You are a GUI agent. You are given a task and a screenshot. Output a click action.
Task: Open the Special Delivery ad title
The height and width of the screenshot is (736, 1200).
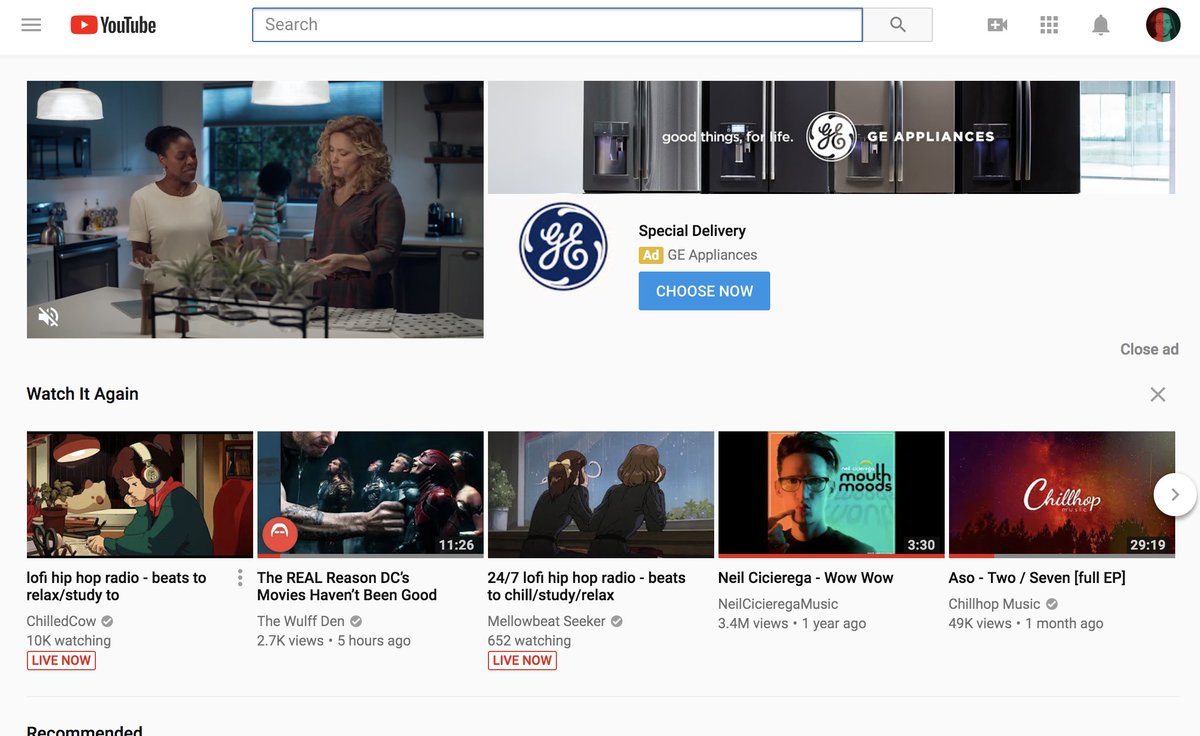click(692, 231)
